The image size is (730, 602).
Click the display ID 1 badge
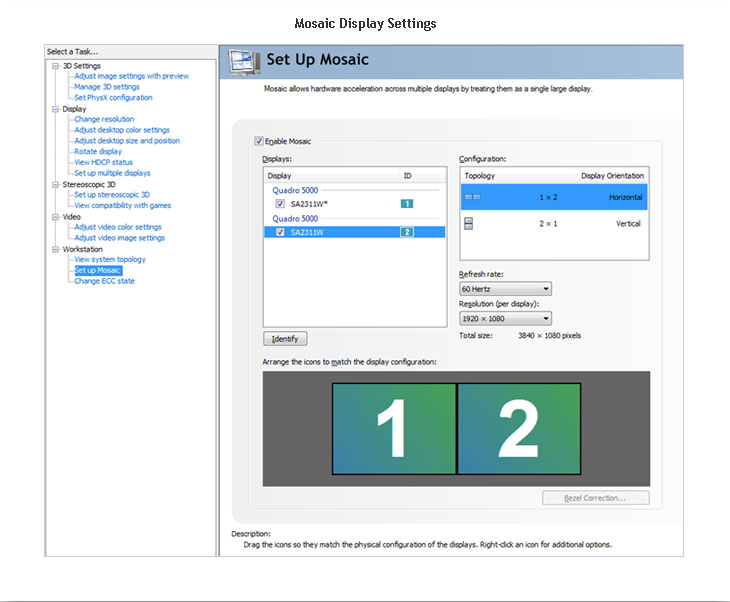click(407, 203)
